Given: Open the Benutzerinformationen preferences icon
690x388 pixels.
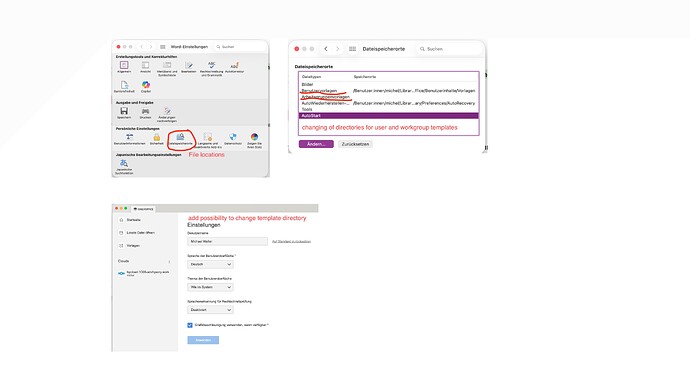Looking at the screenshot, I should point(129,139).
